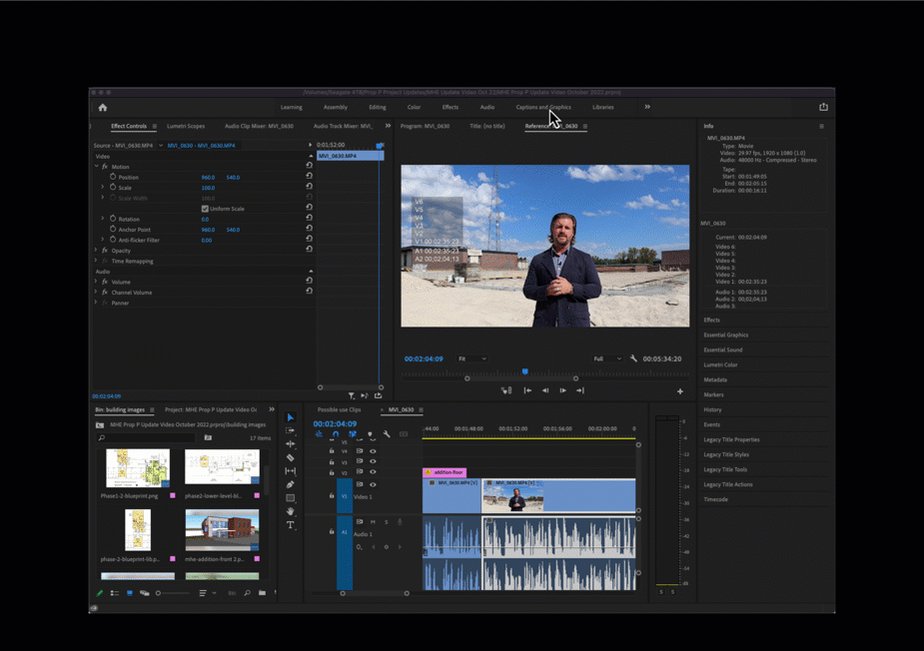This screenshot has height=651, width=924.
Task: Click the Add Marker icon in timeline
Action: [370, 434]
